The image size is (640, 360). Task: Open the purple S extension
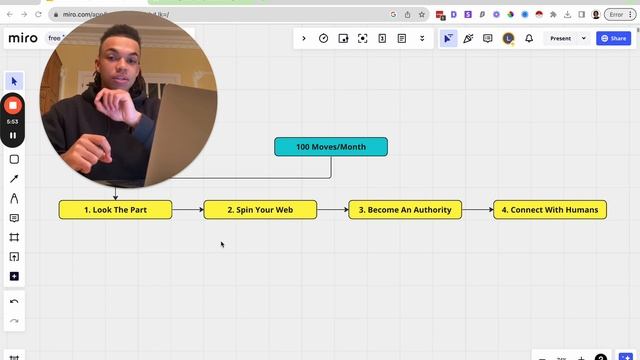[x=468, y=14]
